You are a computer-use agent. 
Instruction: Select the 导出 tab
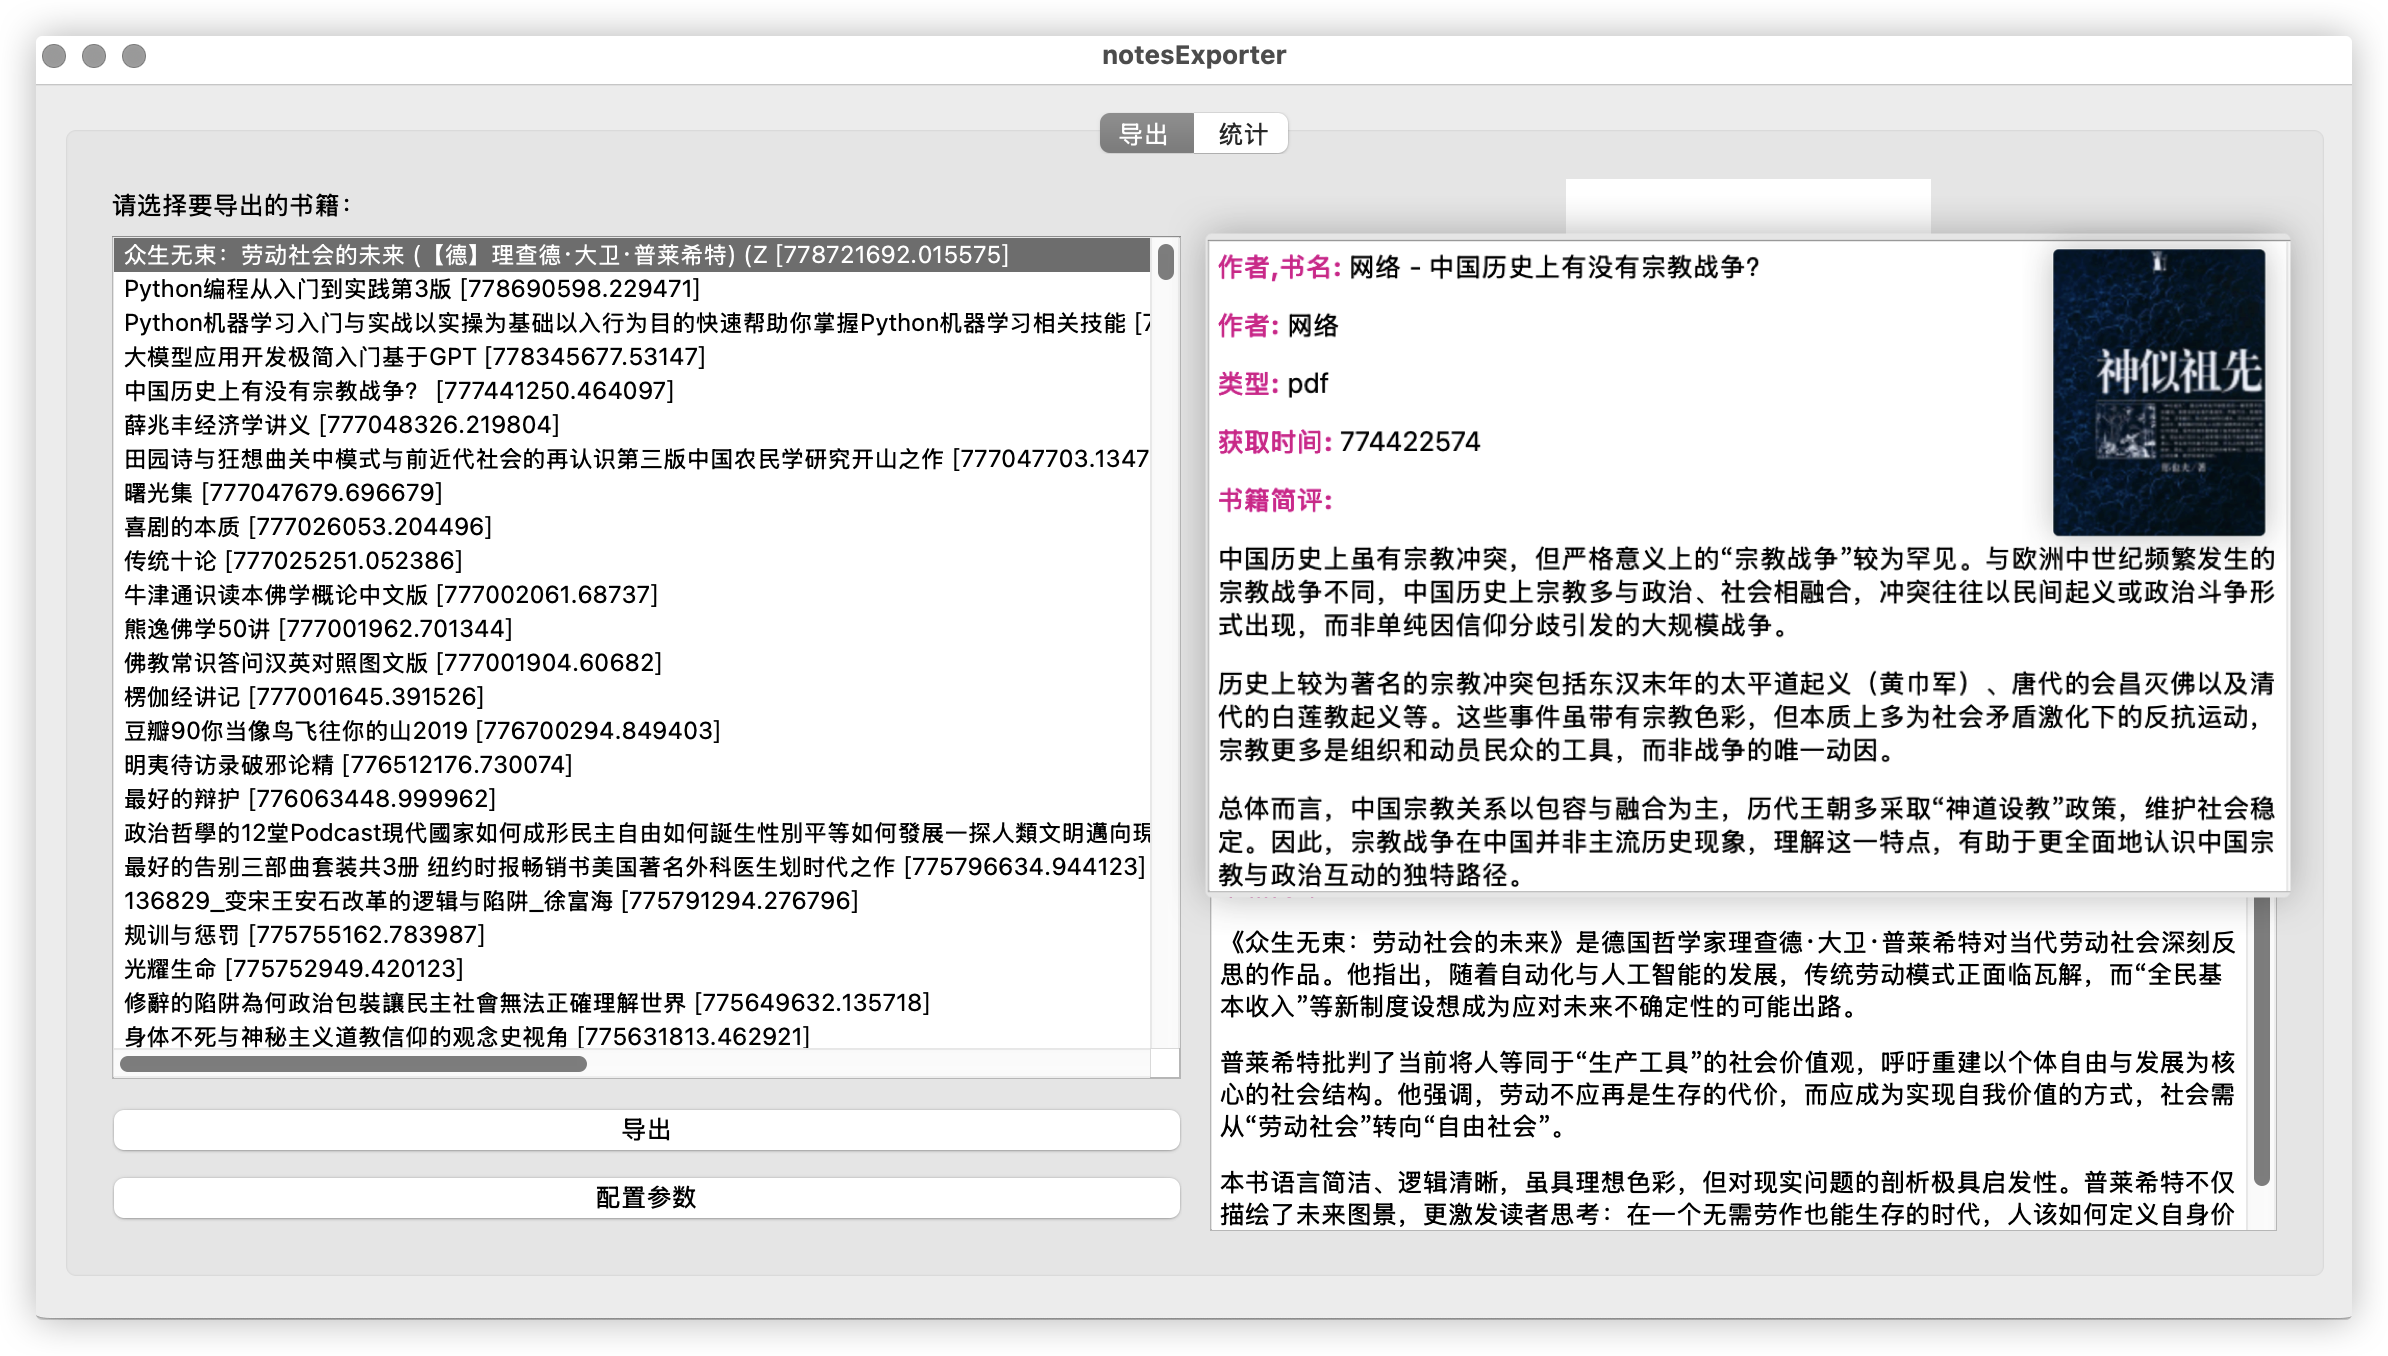pos(1145,134)
